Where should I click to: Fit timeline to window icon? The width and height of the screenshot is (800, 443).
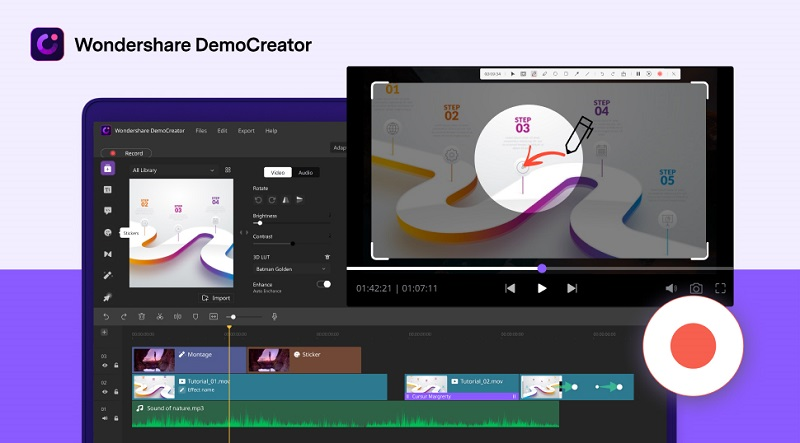[x=213, y=317]
